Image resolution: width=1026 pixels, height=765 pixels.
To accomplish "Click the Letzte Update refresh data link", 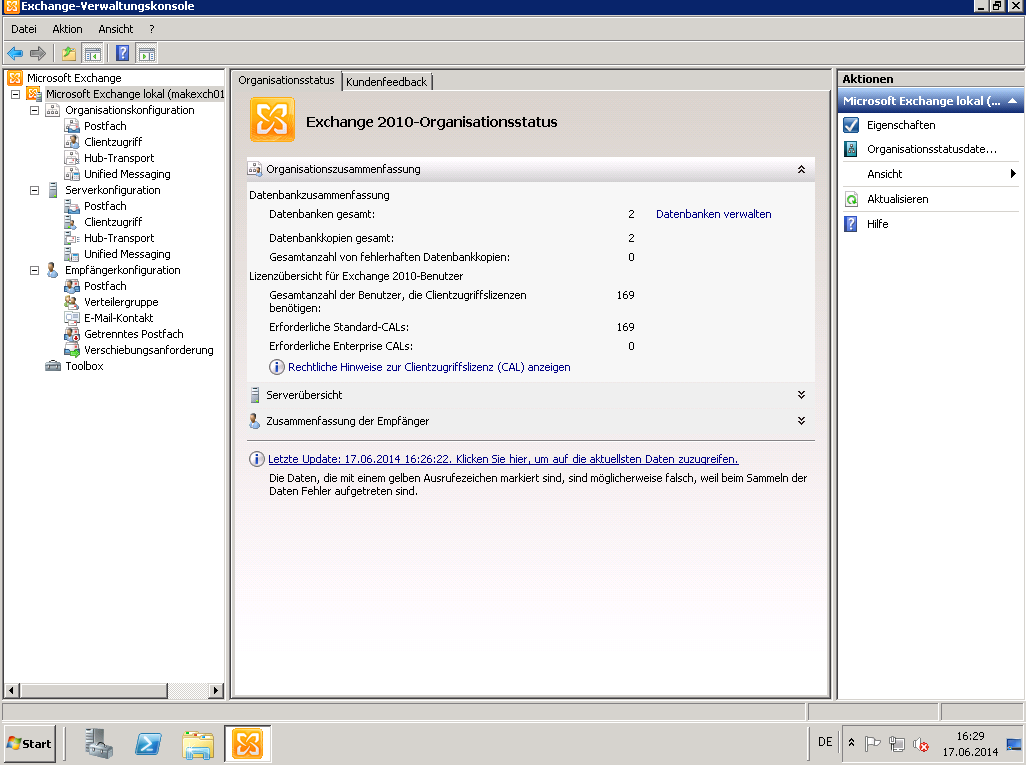I will coord(503,459).
